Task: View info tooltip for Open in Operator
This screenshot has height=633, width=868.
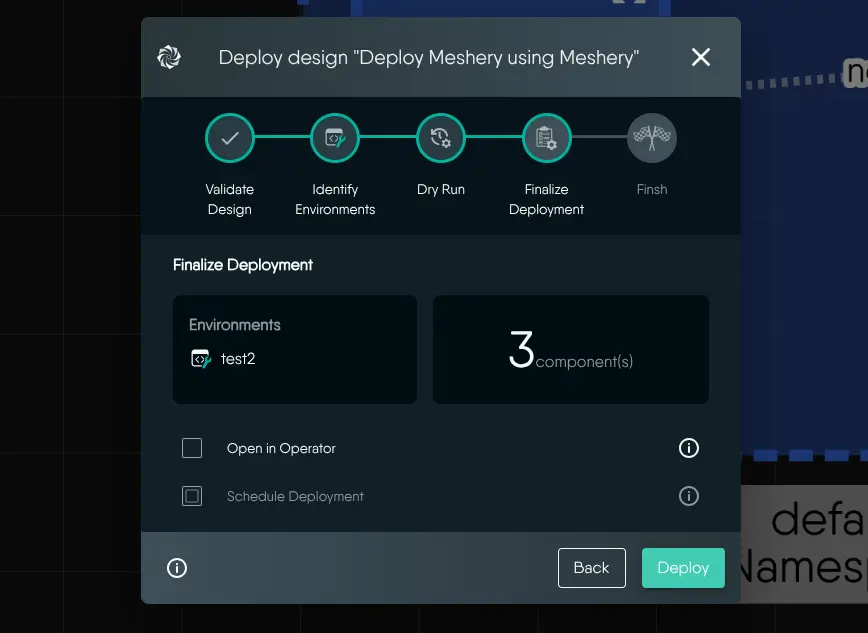Action: (x=688, y=448)
